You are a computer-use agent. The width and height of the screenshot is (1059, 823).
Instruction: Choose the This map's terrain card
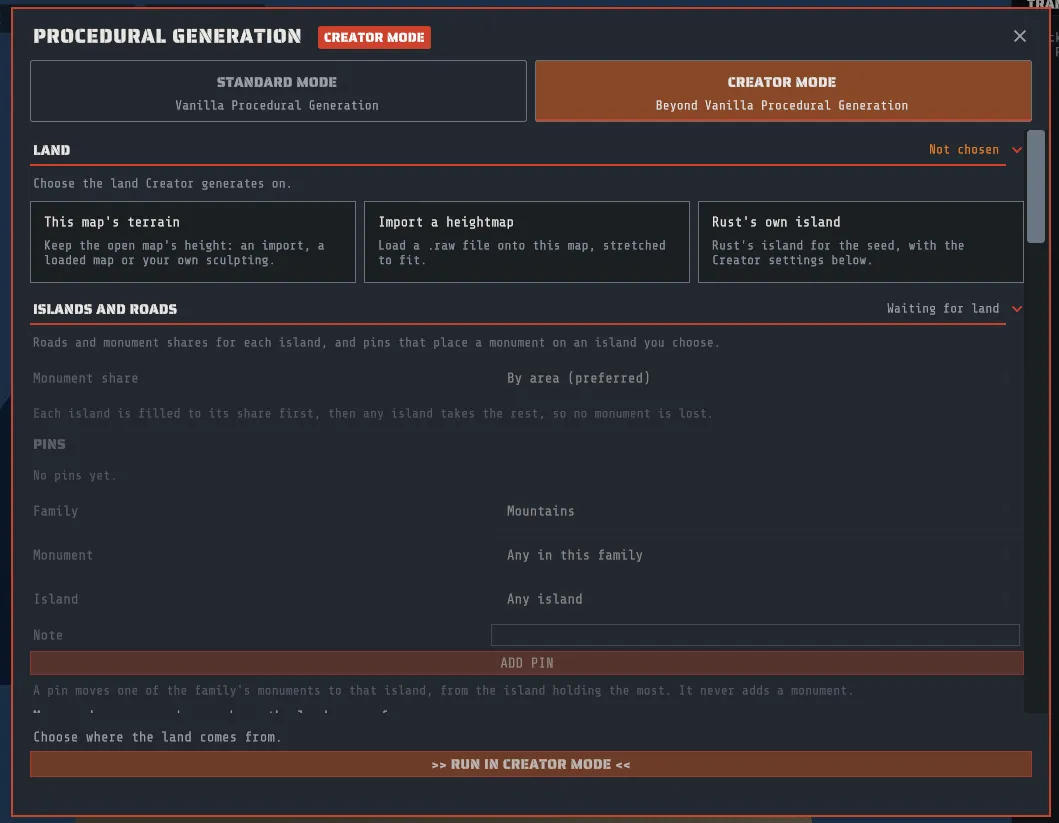192,242
